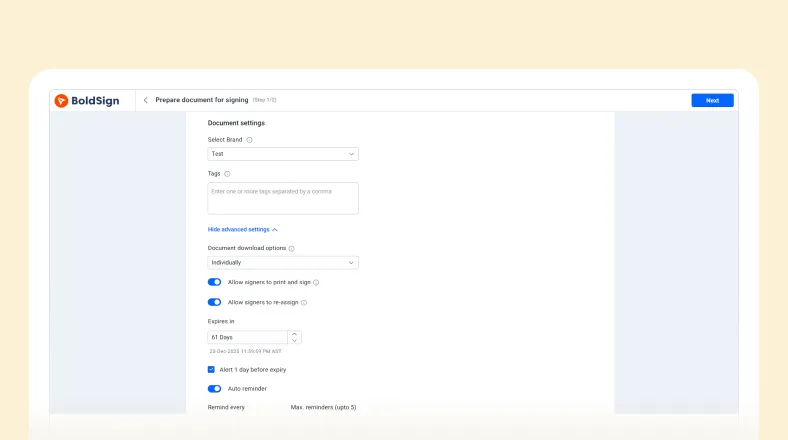The image size is (788, 440).
Task: Decrease expiry days with down arrow
Action: tap(294, 341)
